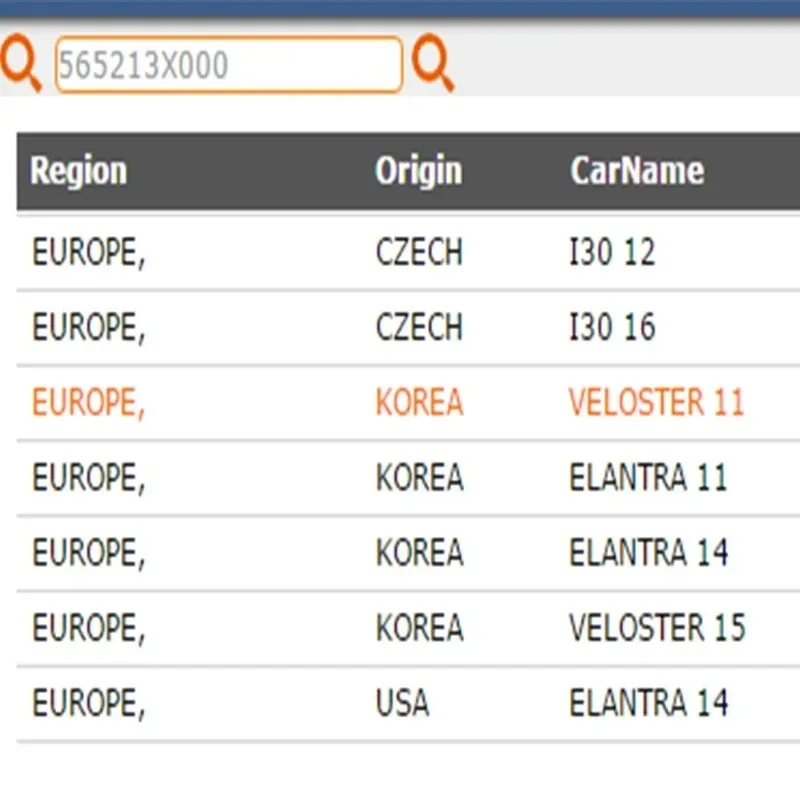Click EUROPE region in the I30 16 row
800x800 pixels.
tap(89, 328)
